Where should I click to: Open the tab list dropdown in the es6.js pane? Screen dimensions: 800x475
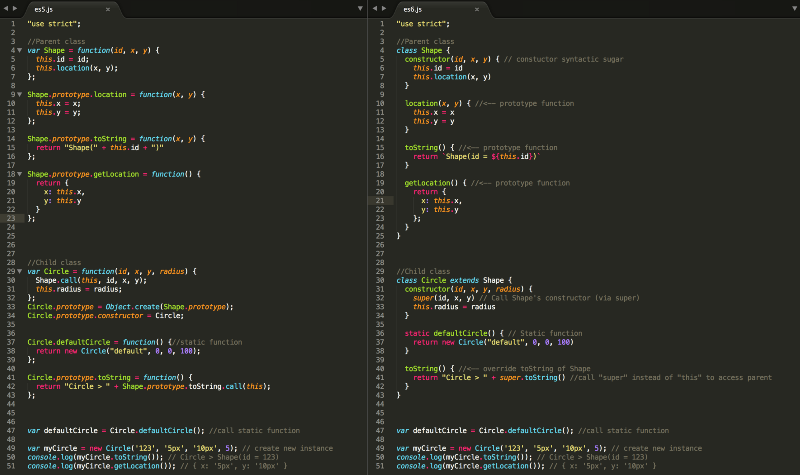pos(792,8)
